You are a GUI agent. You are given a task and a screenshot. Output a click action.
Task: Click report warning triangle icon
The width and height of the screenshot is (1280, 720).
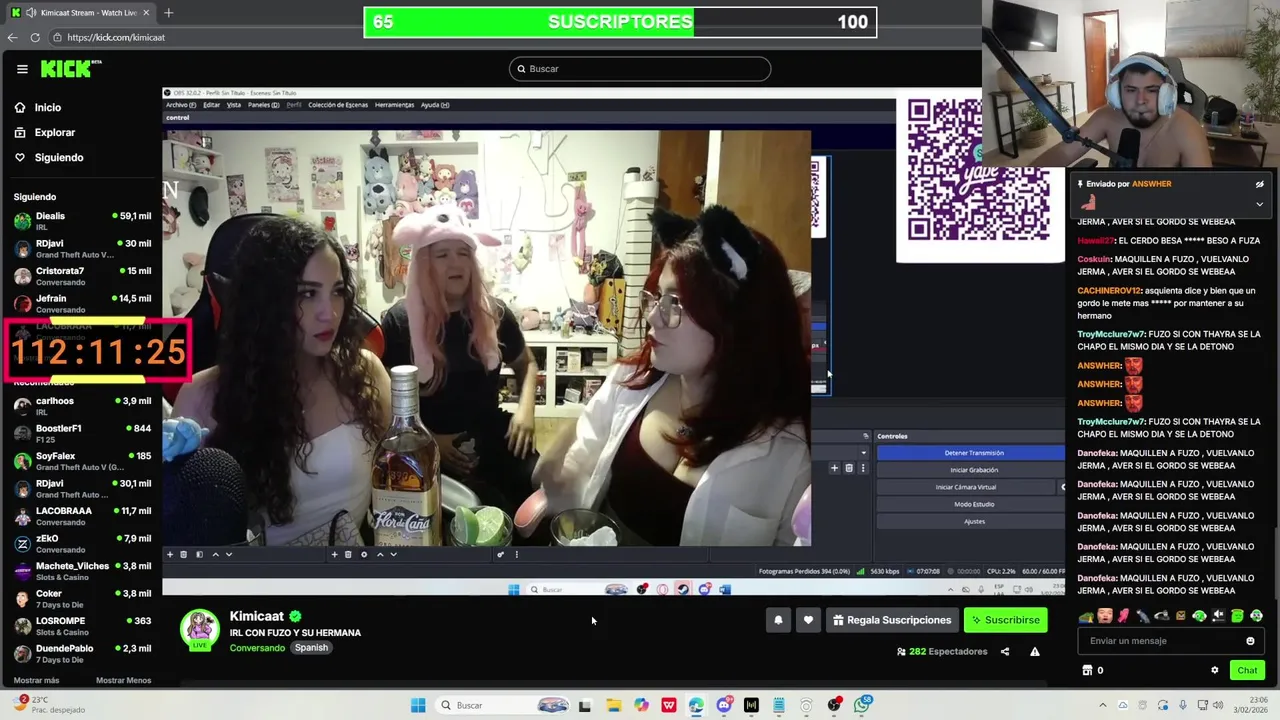click(1035, 652)
